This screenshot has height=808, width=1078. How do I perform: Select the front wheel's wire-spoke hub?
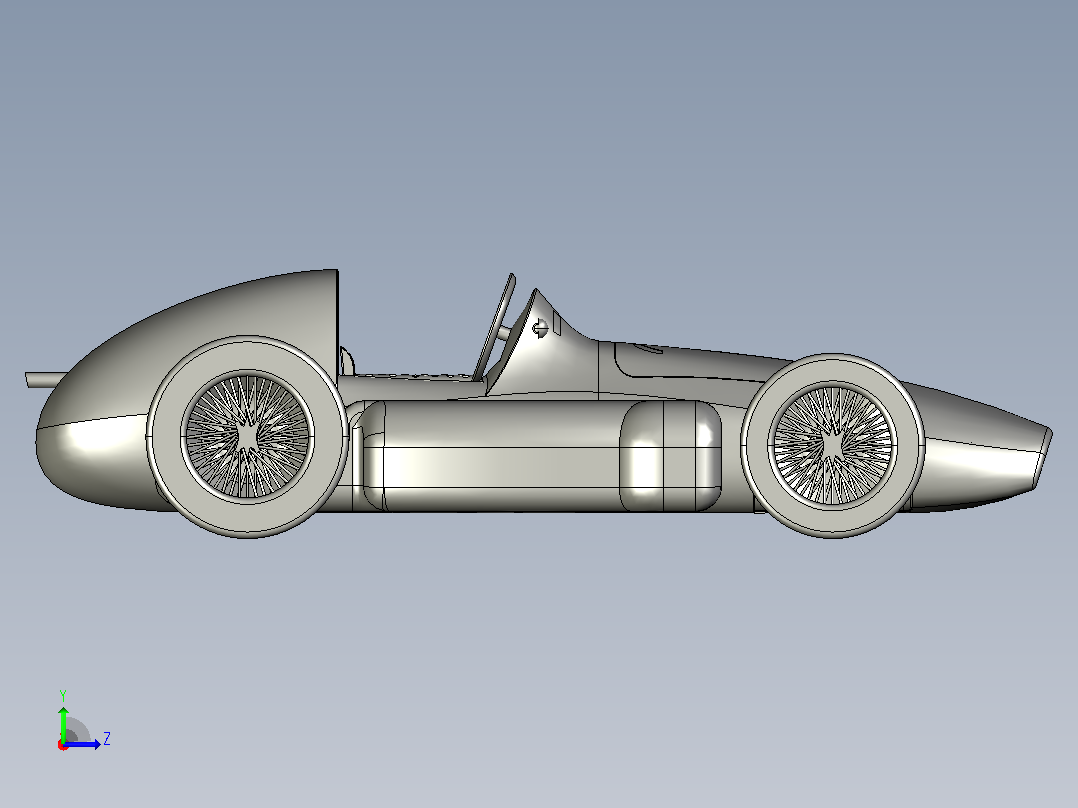(x=833, y=445)
